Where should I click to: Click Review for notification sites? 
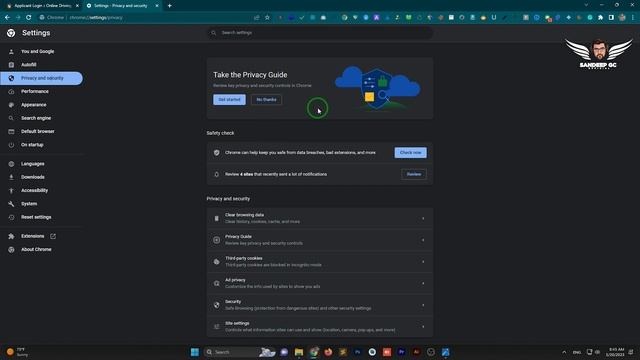(413, 174)
